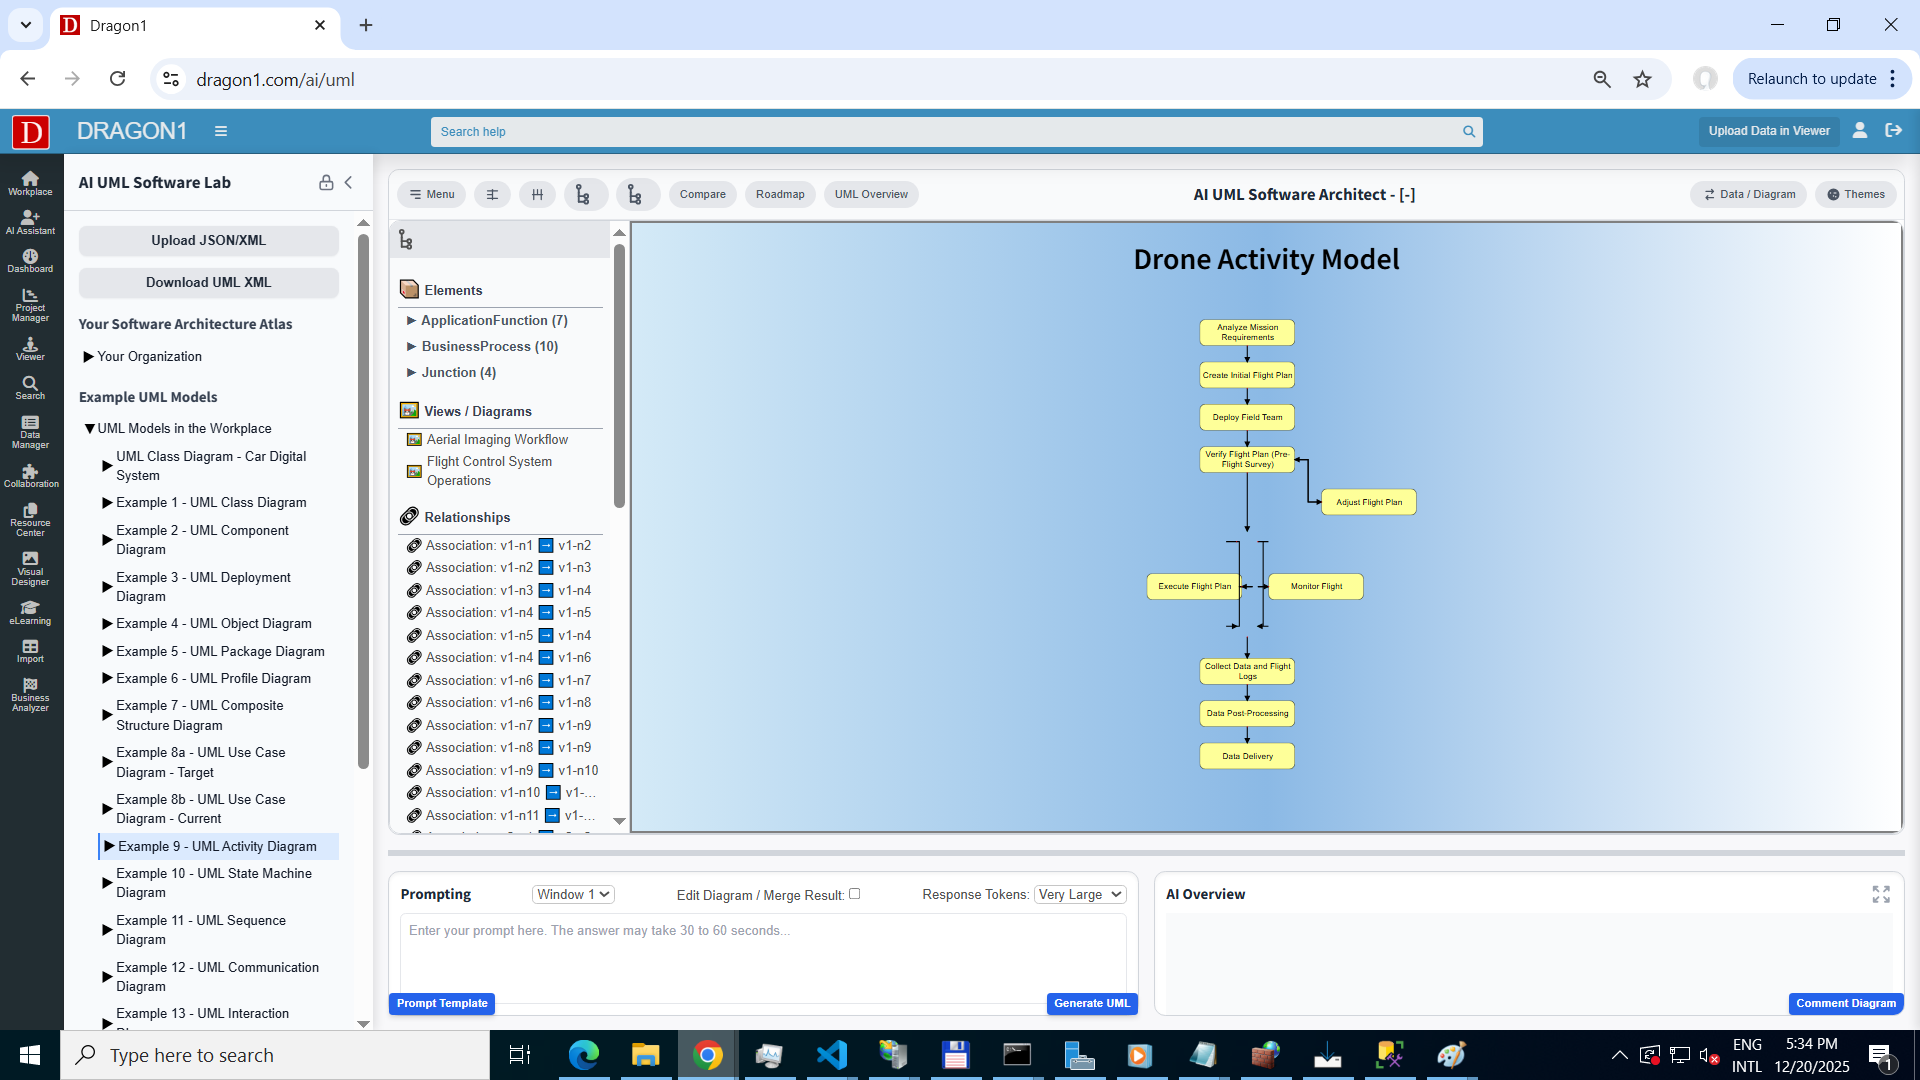The image size is (1920, 1080).
Task: Enable the Edit Diagram / Merge Result checkbox
Action: point(855,894)
